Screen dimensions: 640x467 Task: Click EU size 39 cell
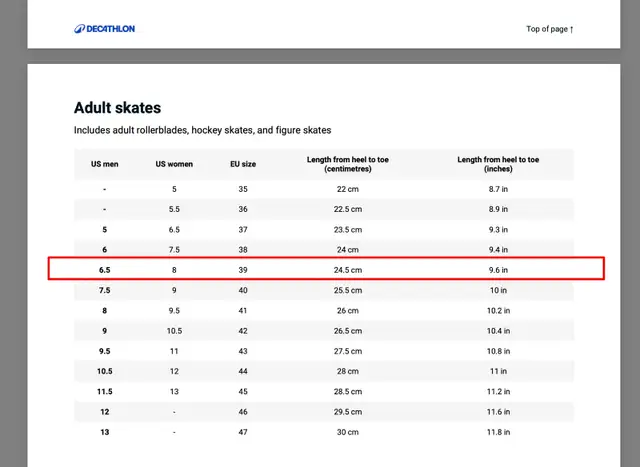click(x=243, y=270)
